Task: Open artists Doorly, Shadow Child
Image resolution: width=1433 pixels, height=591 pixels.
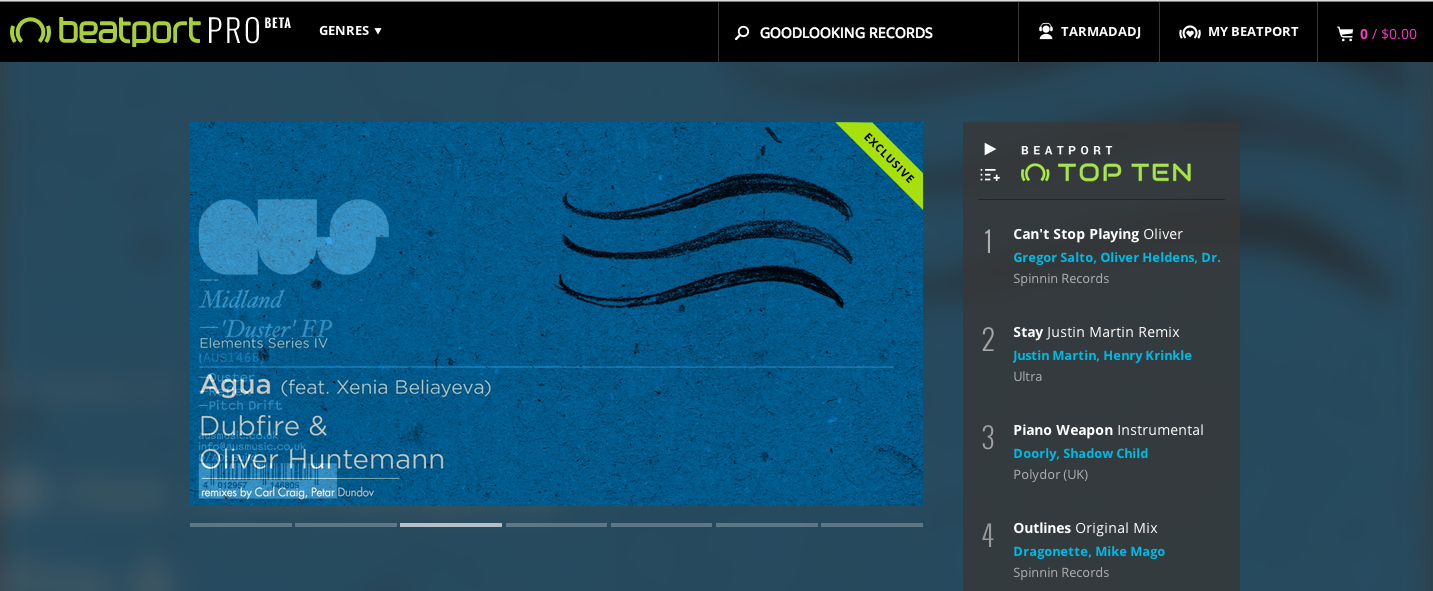Action: tap(1080, 453)
